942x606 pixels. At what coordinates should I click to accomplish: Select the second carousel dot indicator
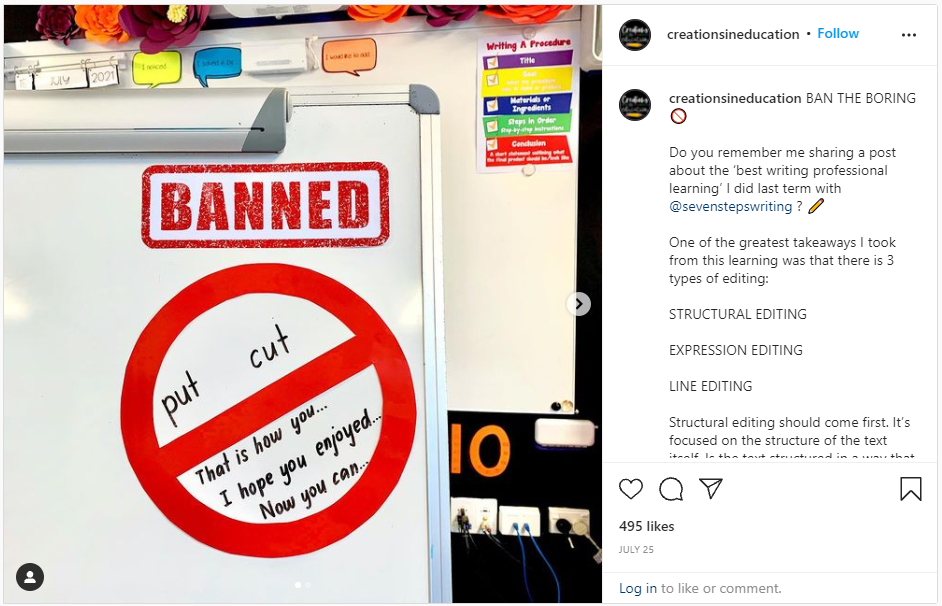coord(308,584)
